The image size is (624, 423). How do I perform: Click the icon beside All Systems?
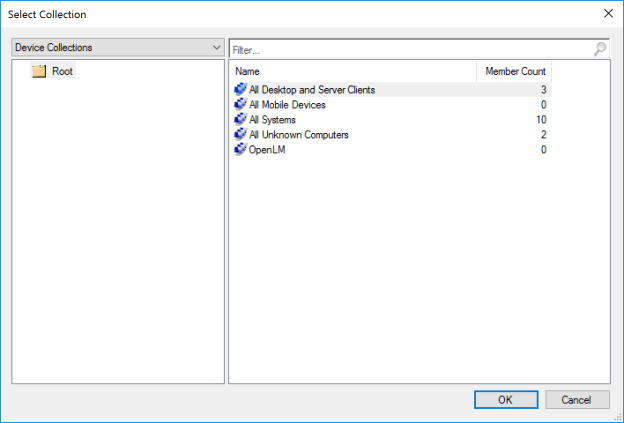pyautogui.click(x=240, y=120)
